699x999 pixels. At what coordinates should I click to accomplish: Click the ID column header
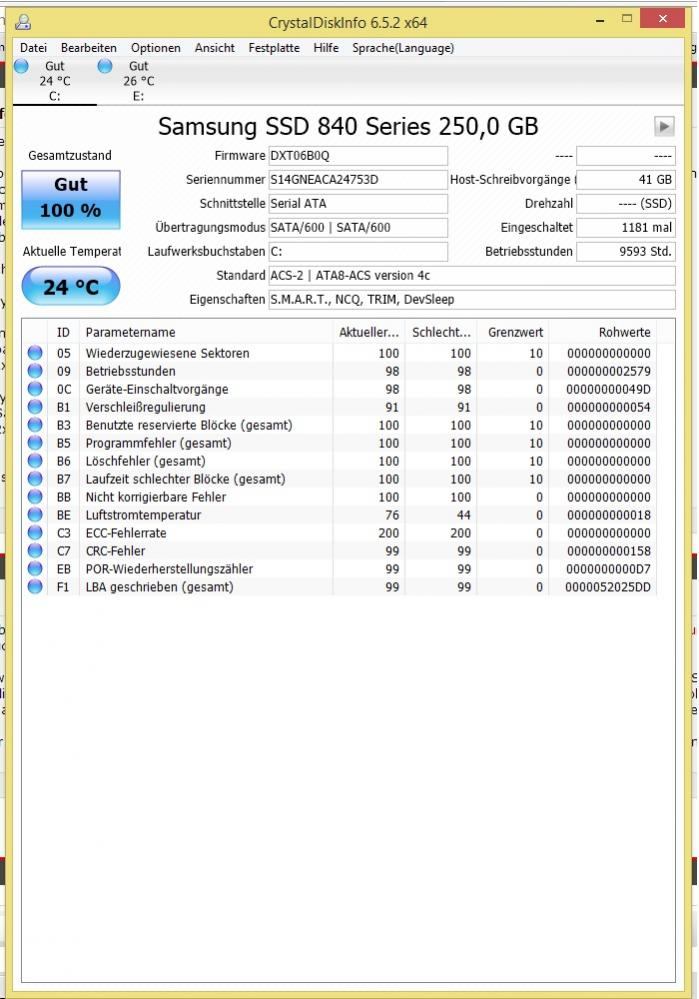63,332
